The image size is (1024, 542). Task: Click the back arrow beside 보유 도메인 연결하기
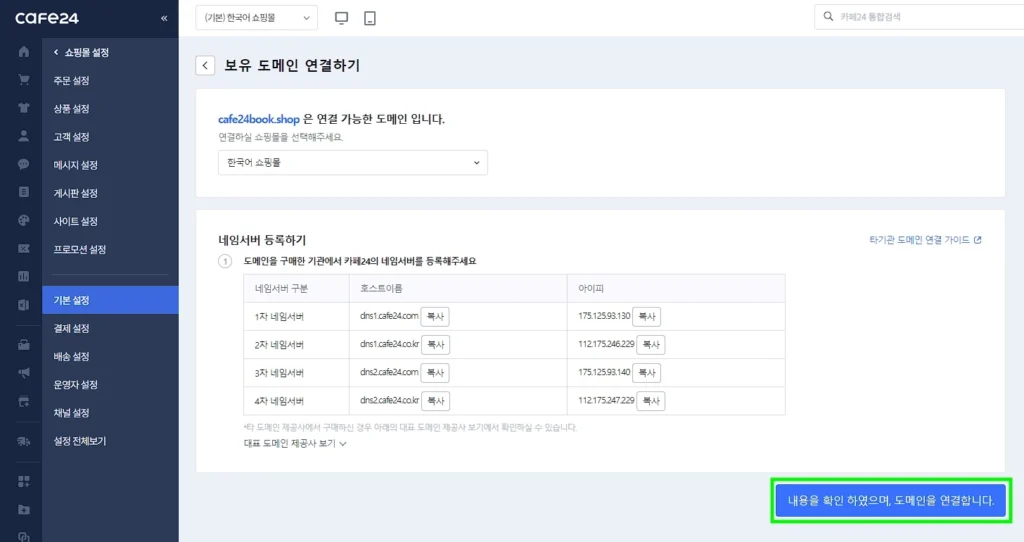(x=205, y=65)
